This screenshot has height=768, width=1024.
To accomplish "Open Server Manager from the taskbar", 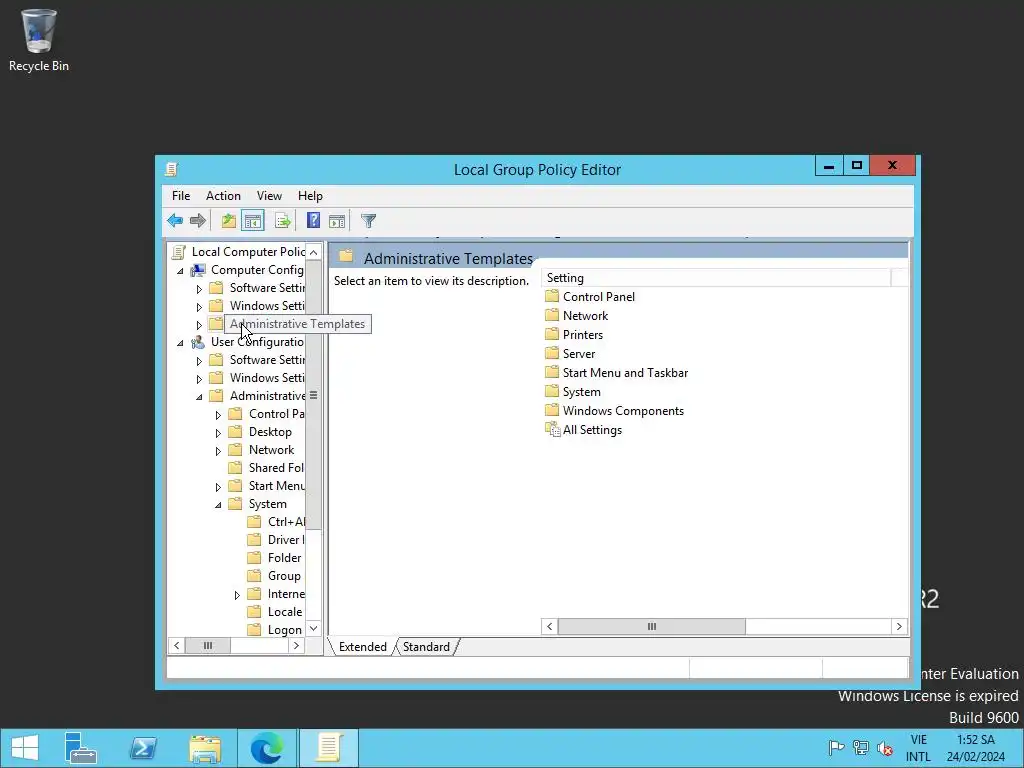I will (81, 748).
